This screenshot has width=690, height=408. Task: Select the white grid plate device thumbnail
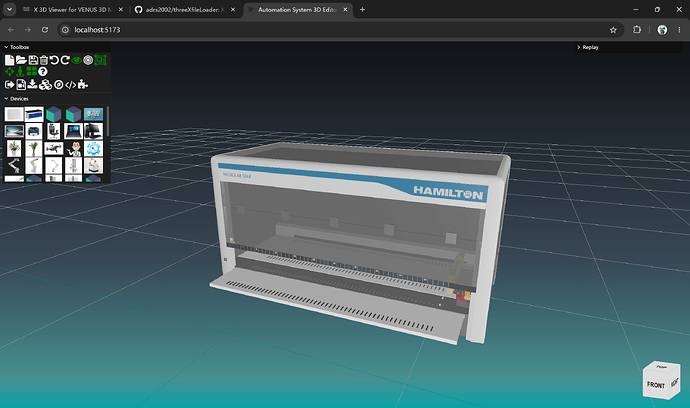(14, 114)
